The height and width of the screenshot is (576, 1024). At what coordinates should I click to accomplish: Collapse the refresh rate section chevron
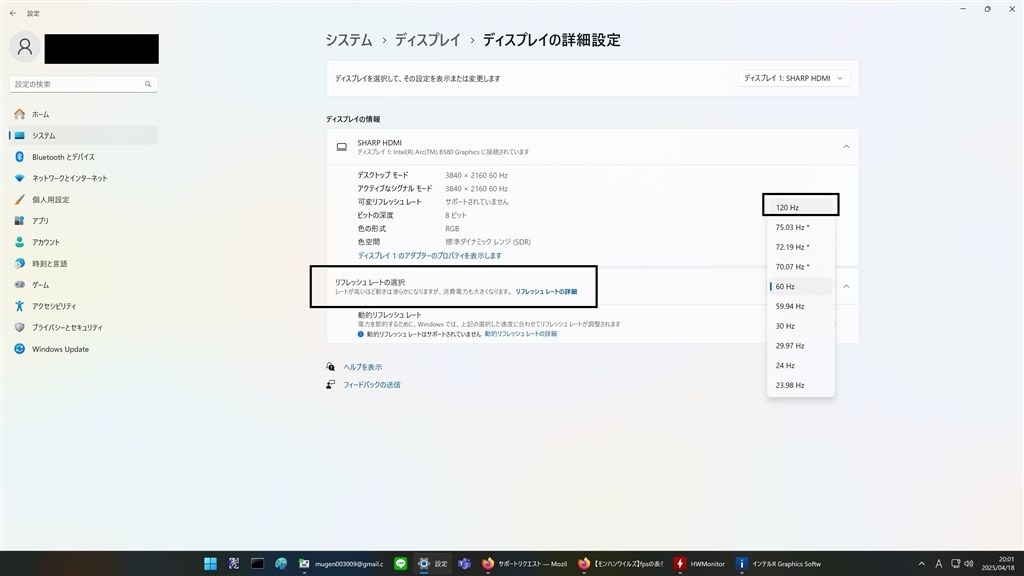tap(846, 287)
